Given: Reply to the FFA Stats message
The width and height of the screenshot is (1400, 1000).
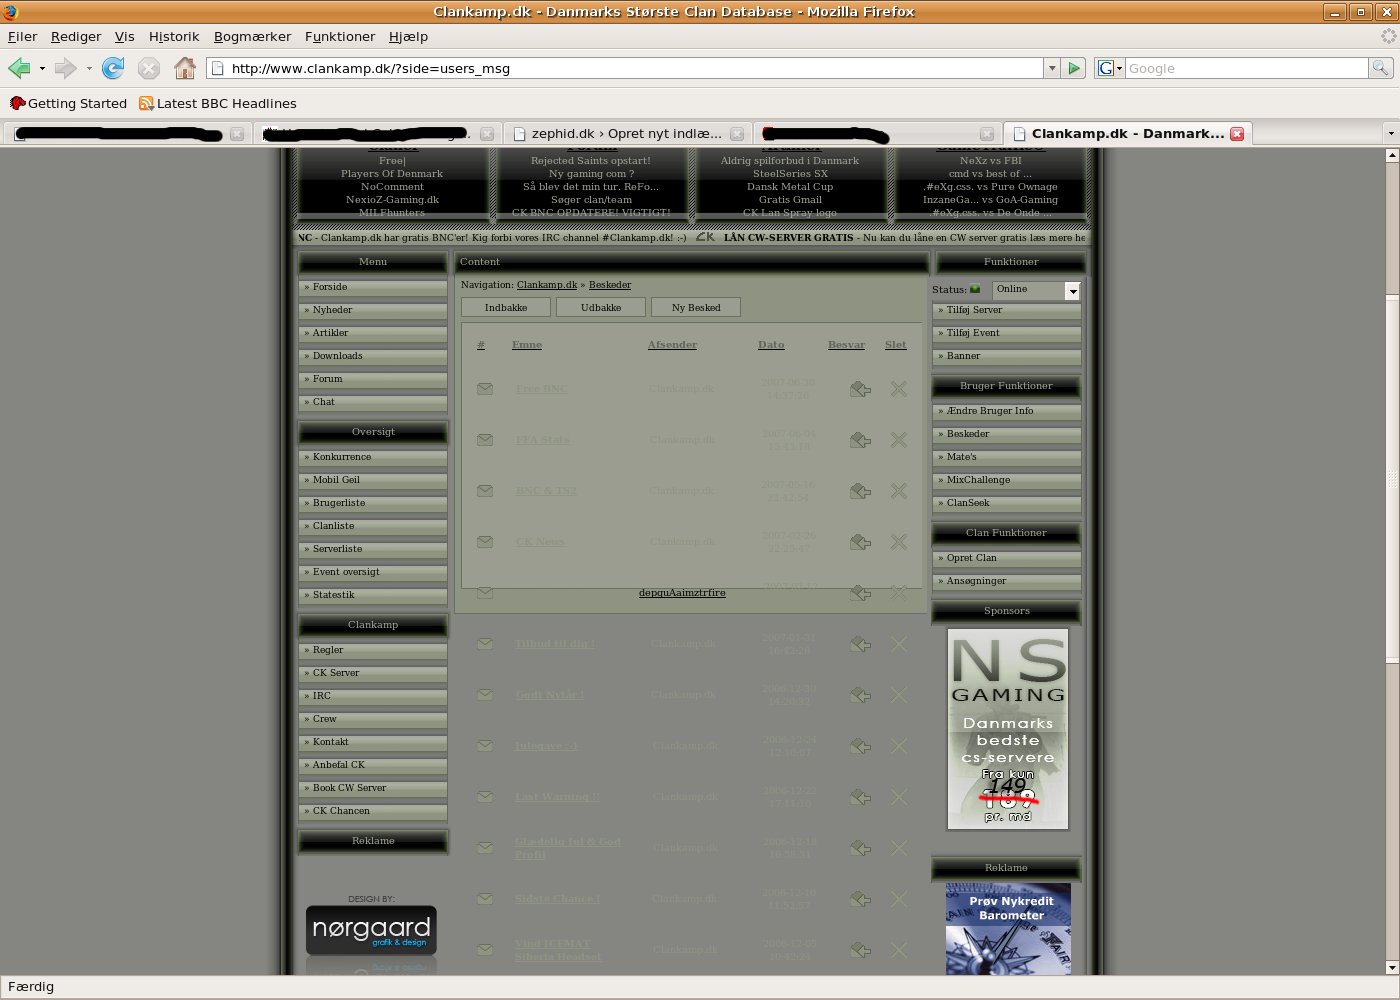Looking at the screenshot, I should [x=860, y=440].
